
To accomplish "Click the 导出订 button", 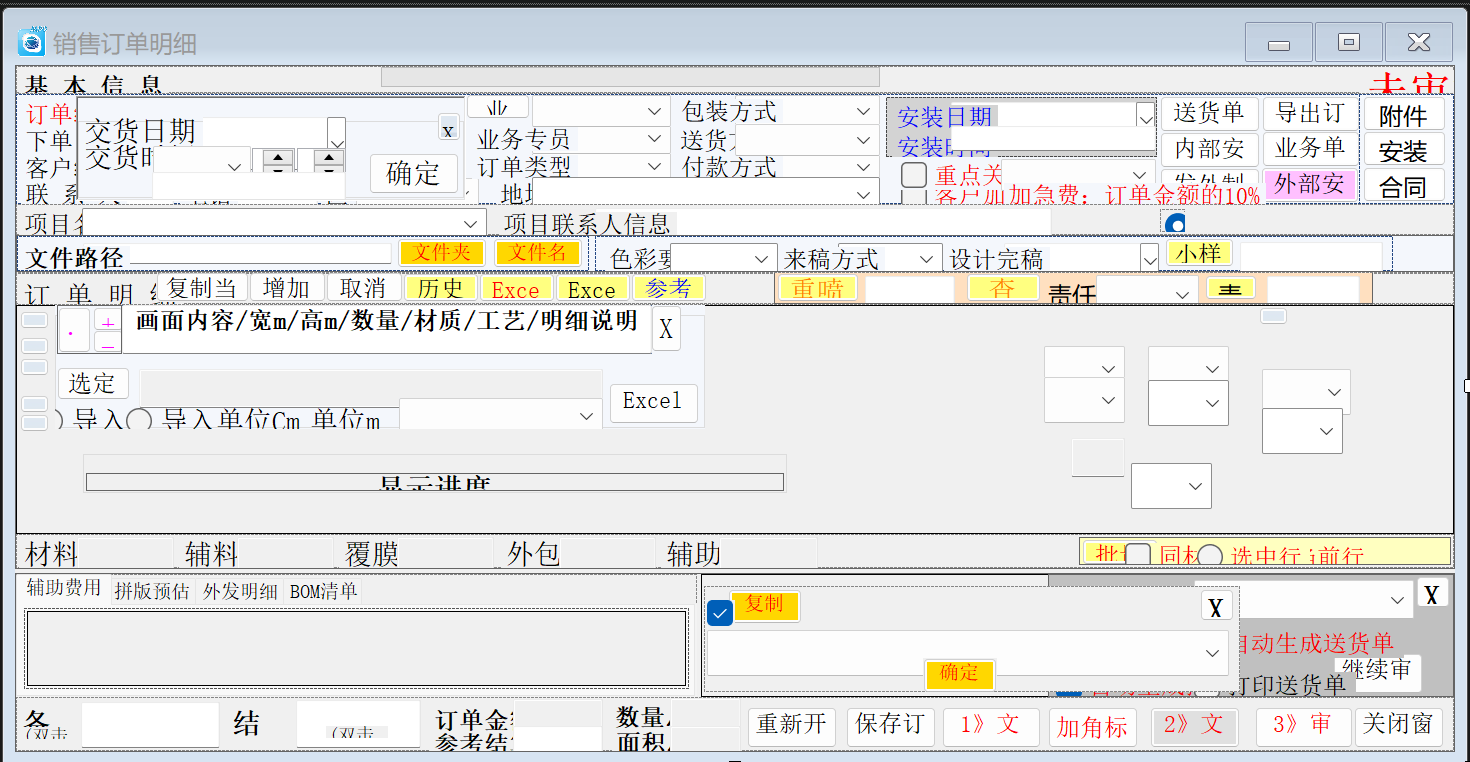I will 1310,113.
